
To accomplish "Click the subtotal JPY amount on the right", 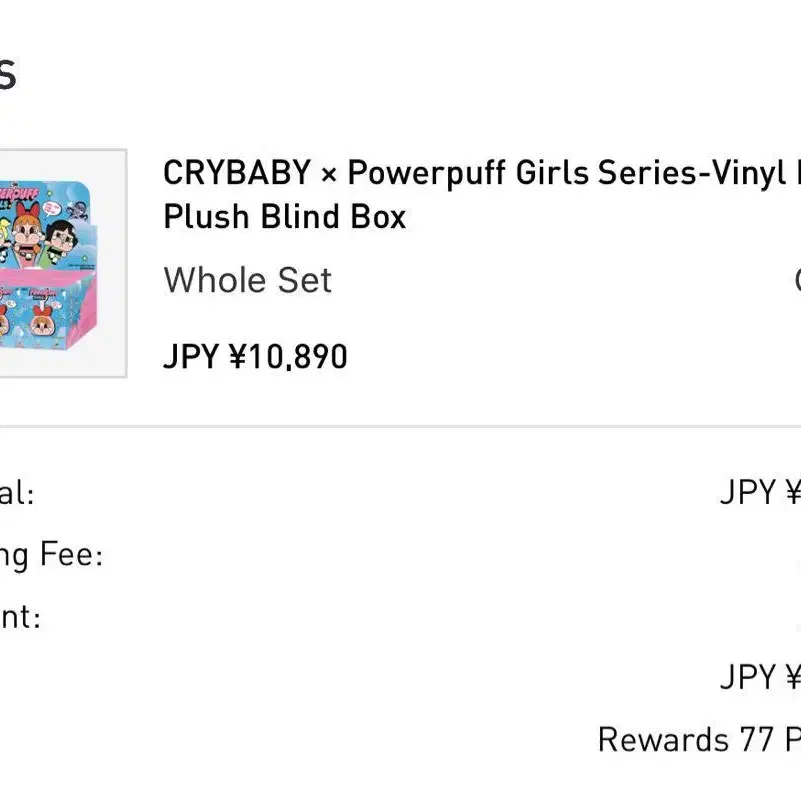I will [760, 492].
